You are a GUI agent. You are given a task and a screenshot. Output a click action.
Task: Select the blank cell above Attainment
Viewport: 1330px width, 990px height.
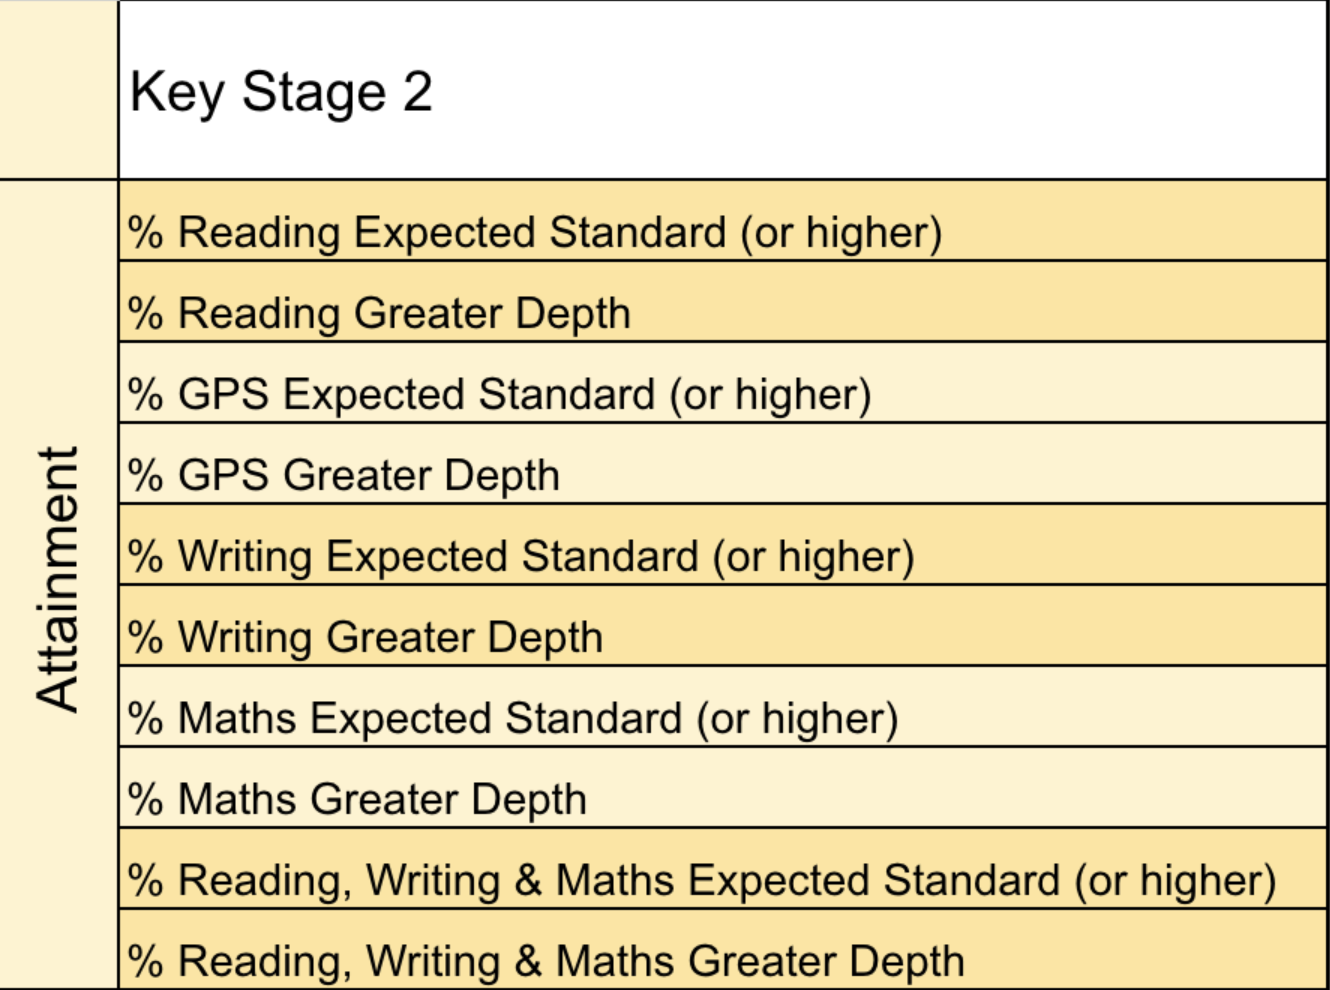pyautogui.click(x=58, y=90)
